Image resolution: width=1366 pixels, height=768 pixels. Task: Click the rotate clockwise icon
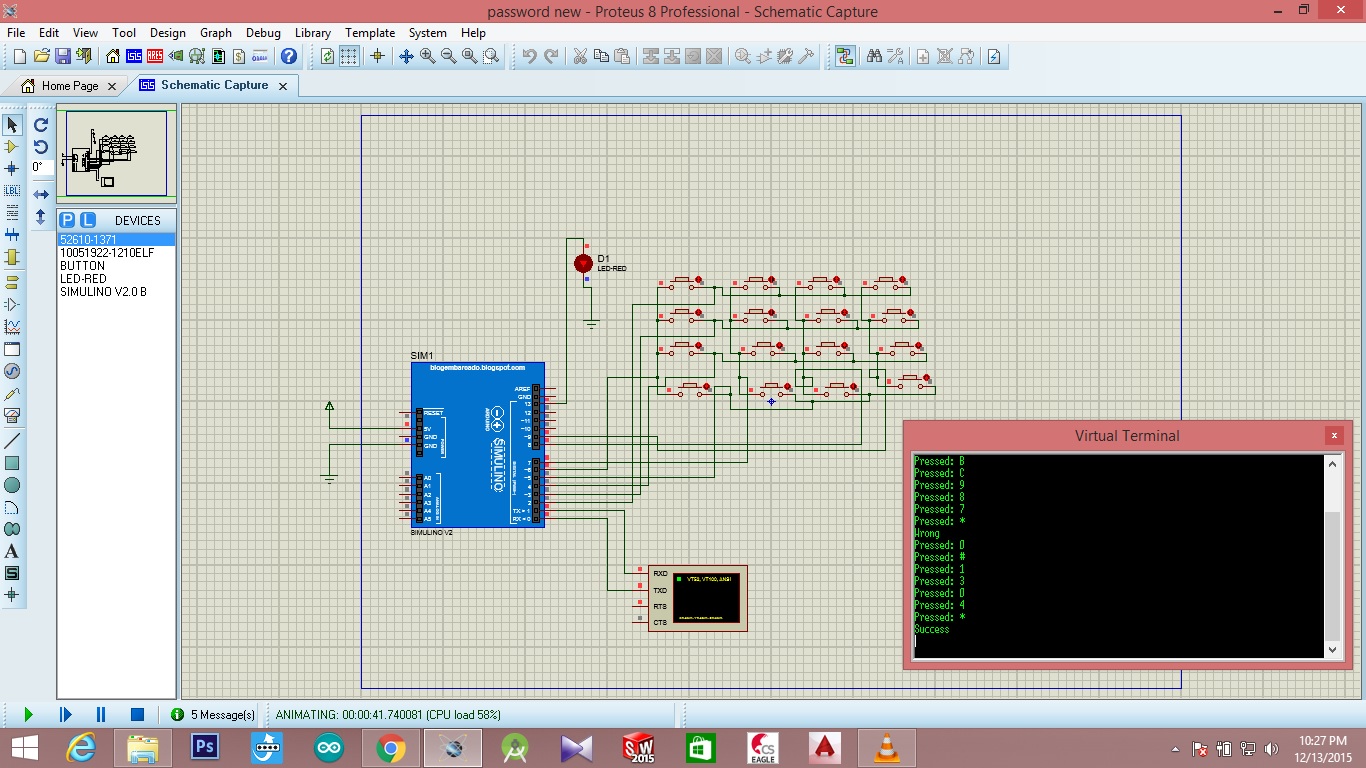click(41, 125)
